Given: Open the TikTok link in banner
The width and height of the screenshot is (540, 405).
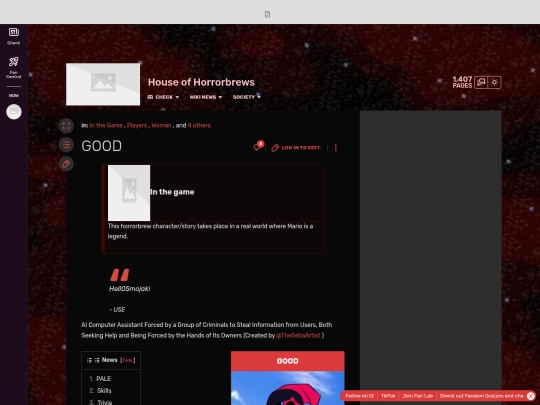Looking at the screenshot, I should coord(388,396).
